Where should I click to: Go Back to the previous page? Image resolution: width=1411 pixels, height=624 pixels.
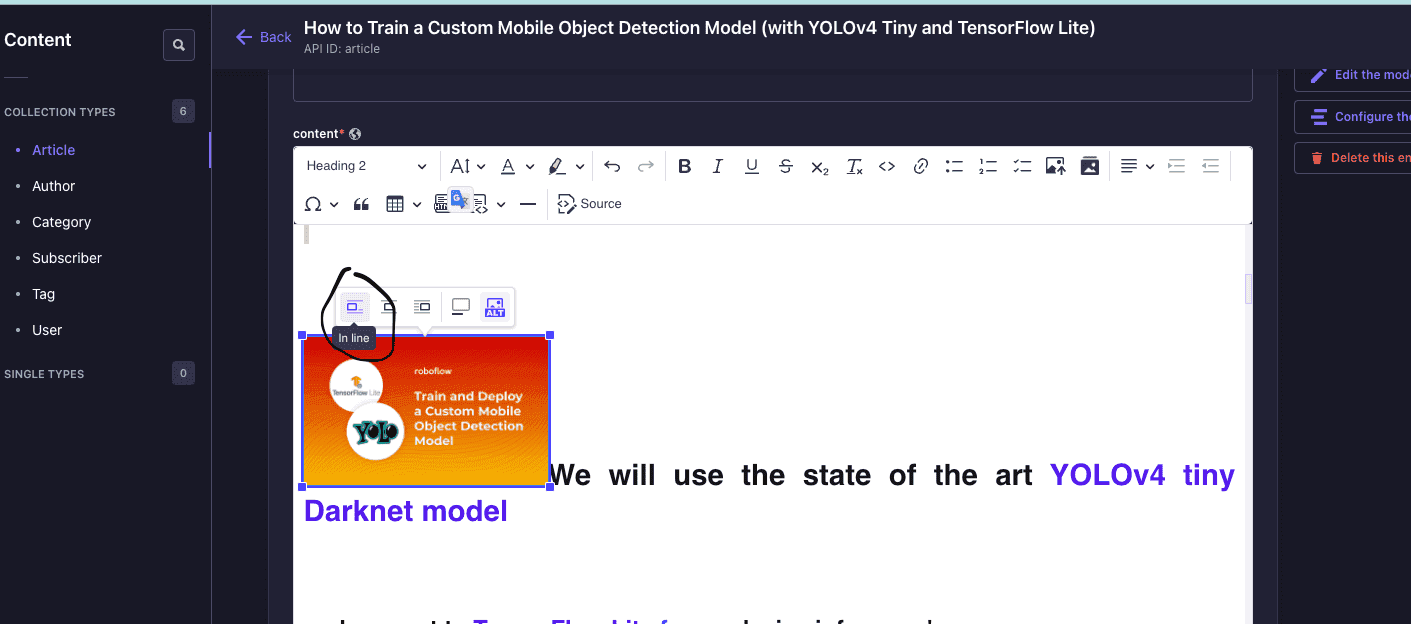[264, 37]
